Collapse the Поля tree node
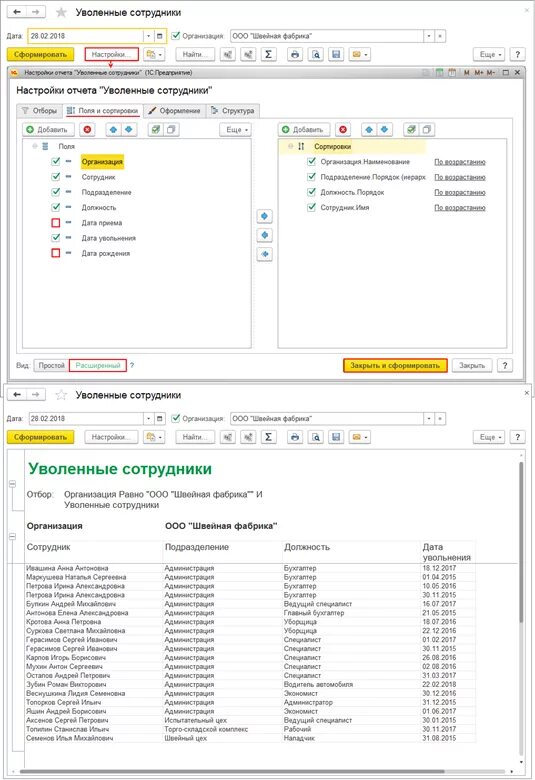The height and width of the screenshot is (780, 535). click(35, 146)
